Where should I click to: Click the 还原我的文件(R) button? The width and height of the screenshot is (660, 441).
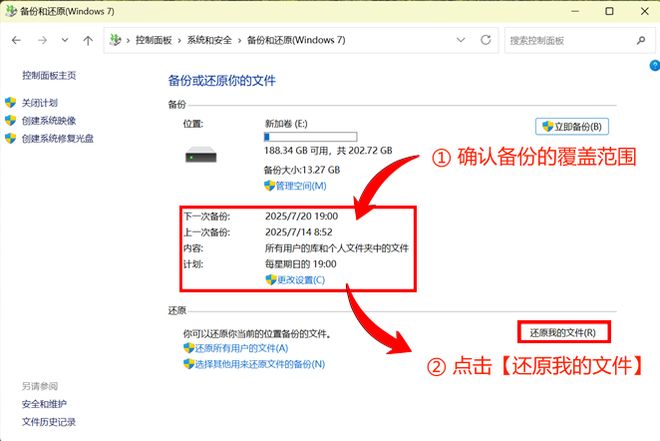564,333
